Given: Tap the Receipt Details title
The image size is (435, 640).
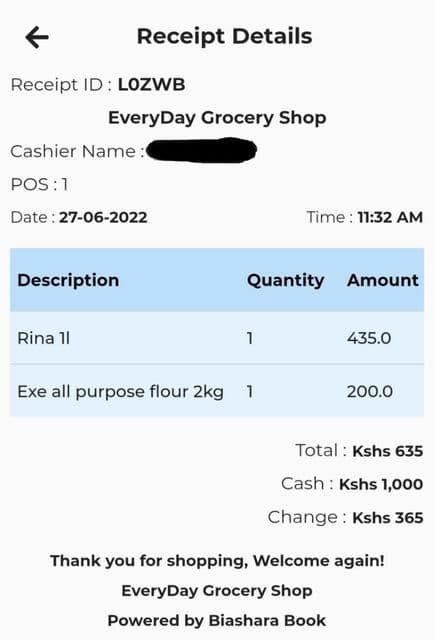Looking at the screenshot, I should coord(224,37).
